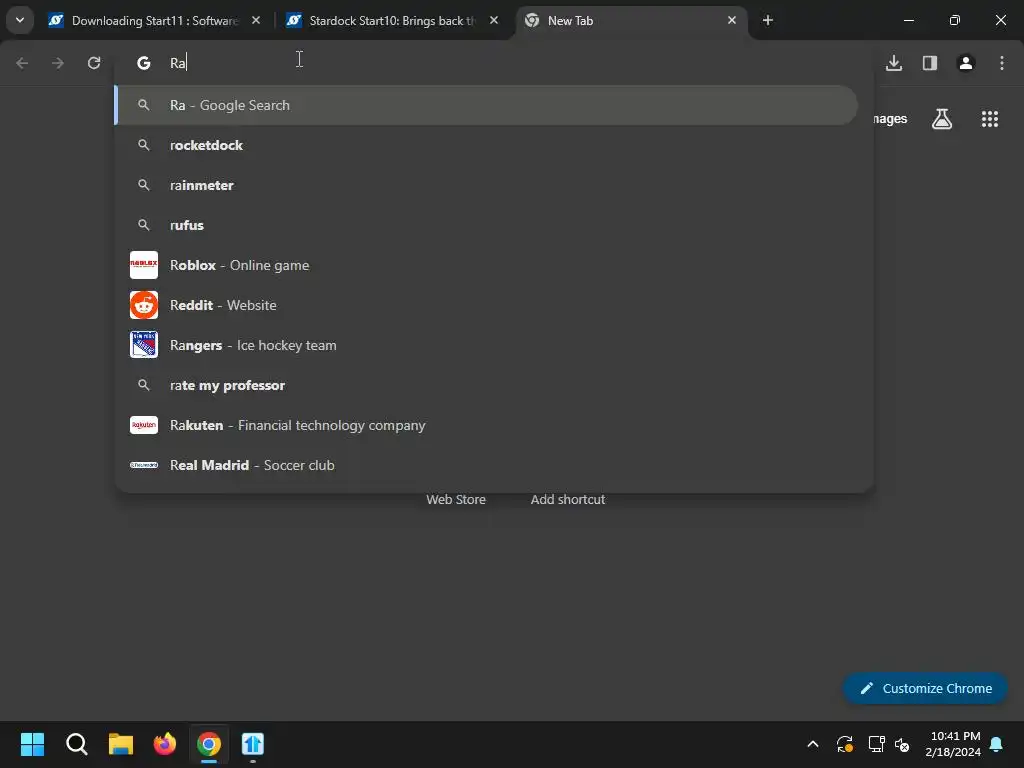1024x768 pixels.
Task: Click search icon beside rufus
Action: pyautogui.click(x=144, y=225)
